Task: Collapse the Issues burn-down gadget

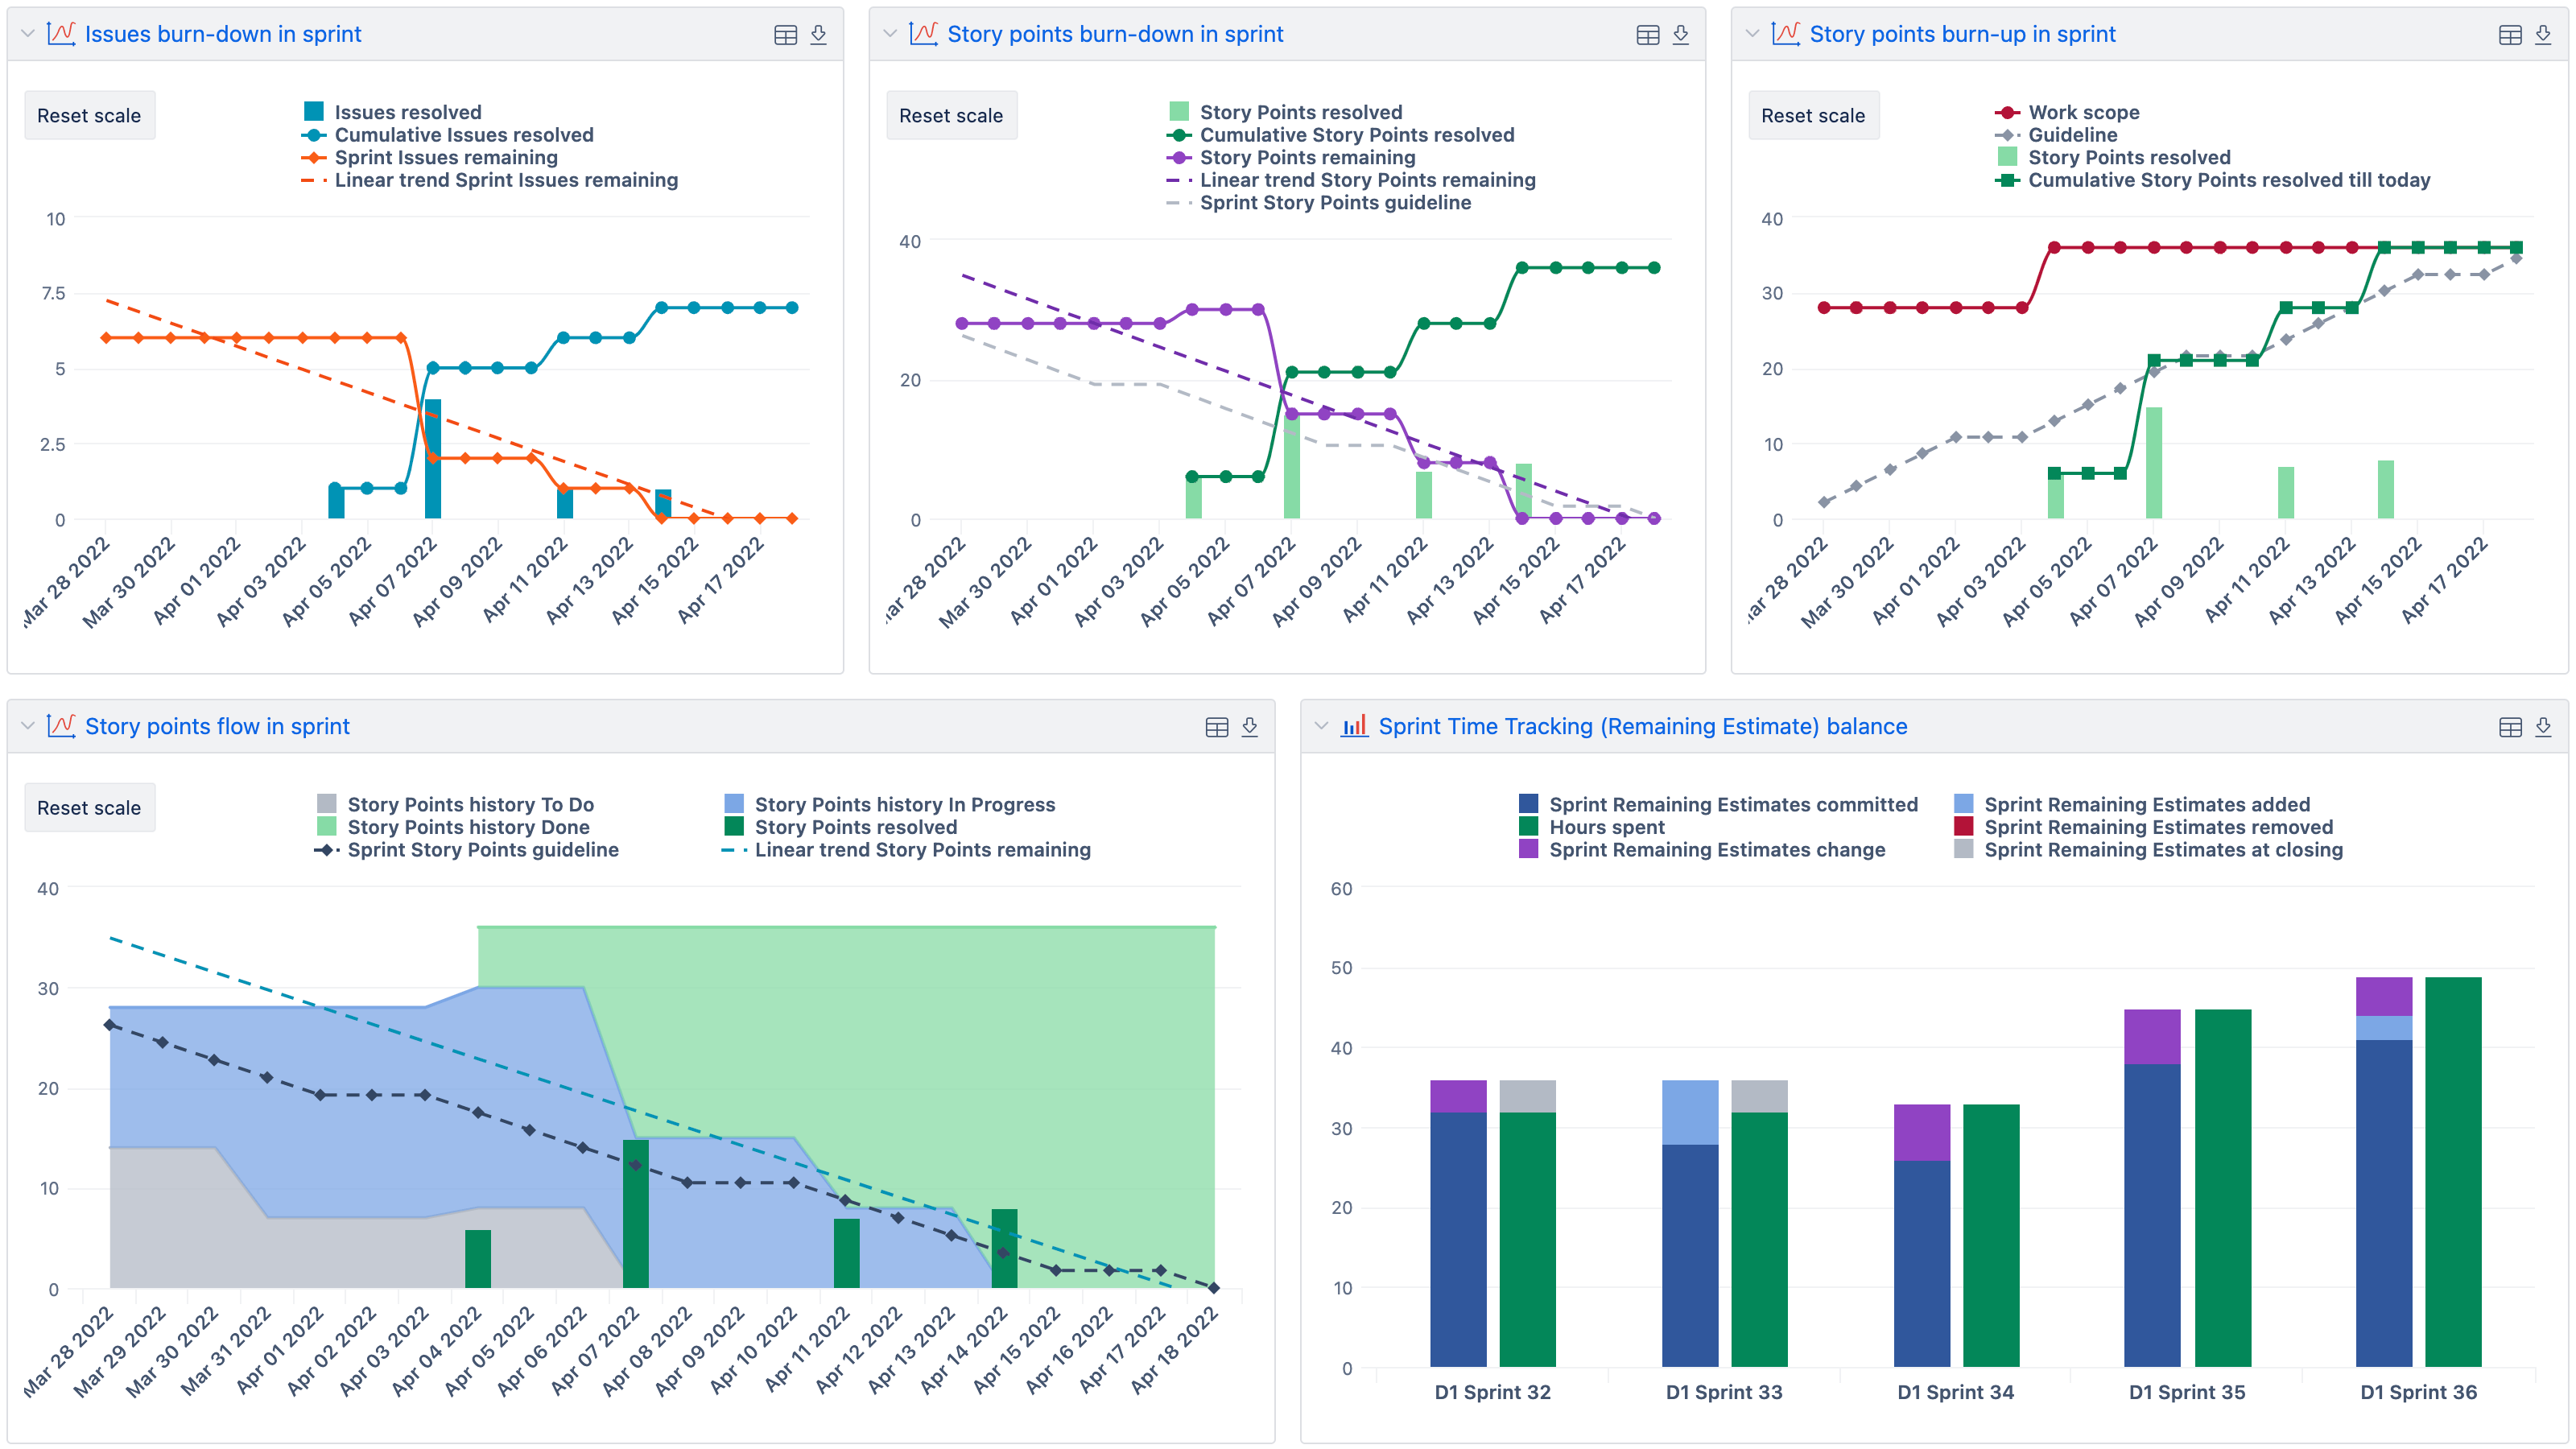Action: pos(27,33)
